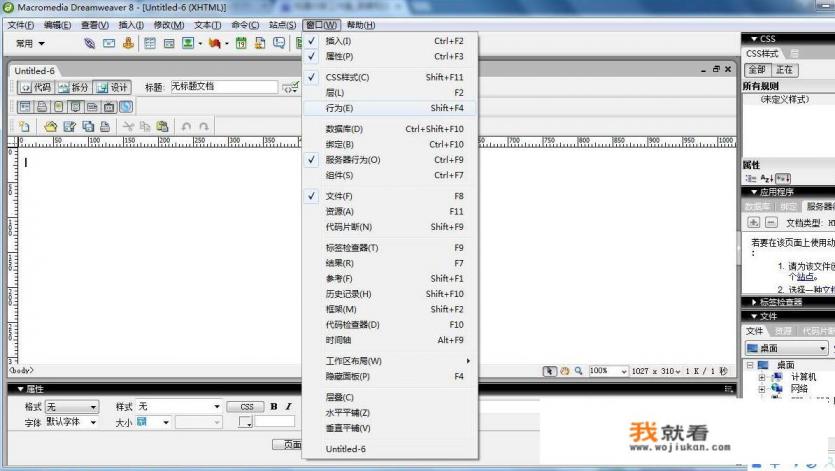This screenshot has width=835, height=471.
Task: Click the insert date calendar icon
Action: click(x=241, y=44)
